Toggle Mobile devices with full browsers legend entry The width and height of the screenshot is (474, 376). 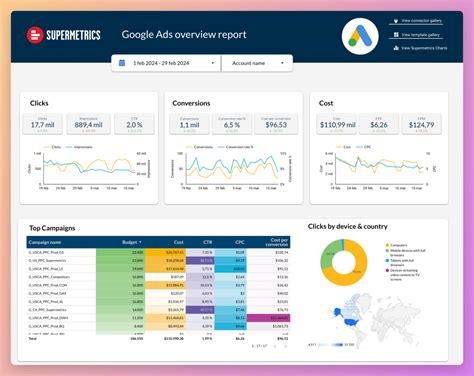[405, 252]
